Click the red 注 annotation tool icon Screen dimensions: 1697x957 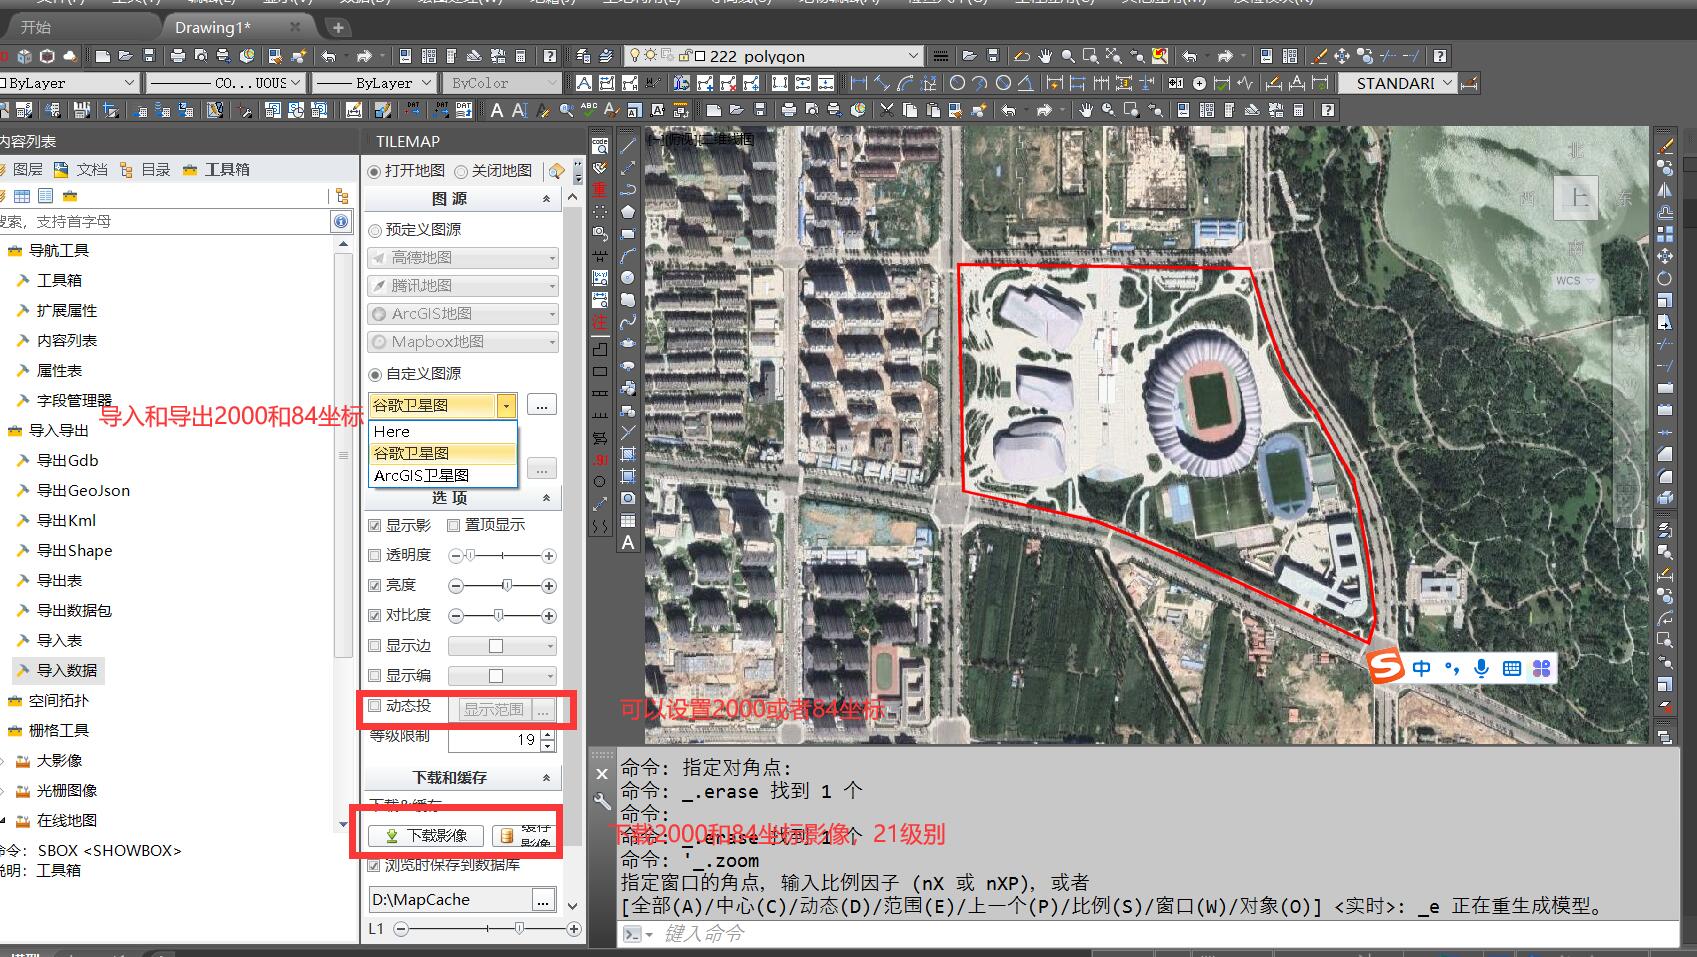pos(600,322)
